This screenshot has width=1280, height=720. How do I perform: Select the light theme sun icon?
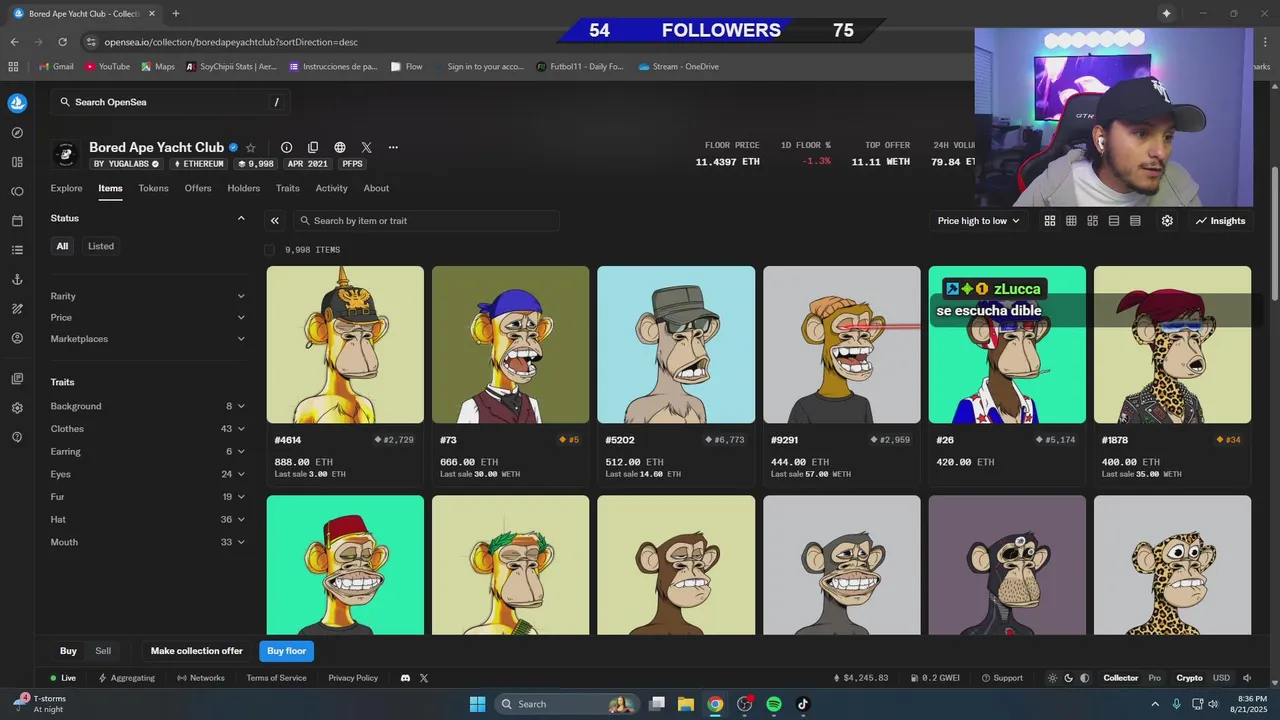[1052, 678]
